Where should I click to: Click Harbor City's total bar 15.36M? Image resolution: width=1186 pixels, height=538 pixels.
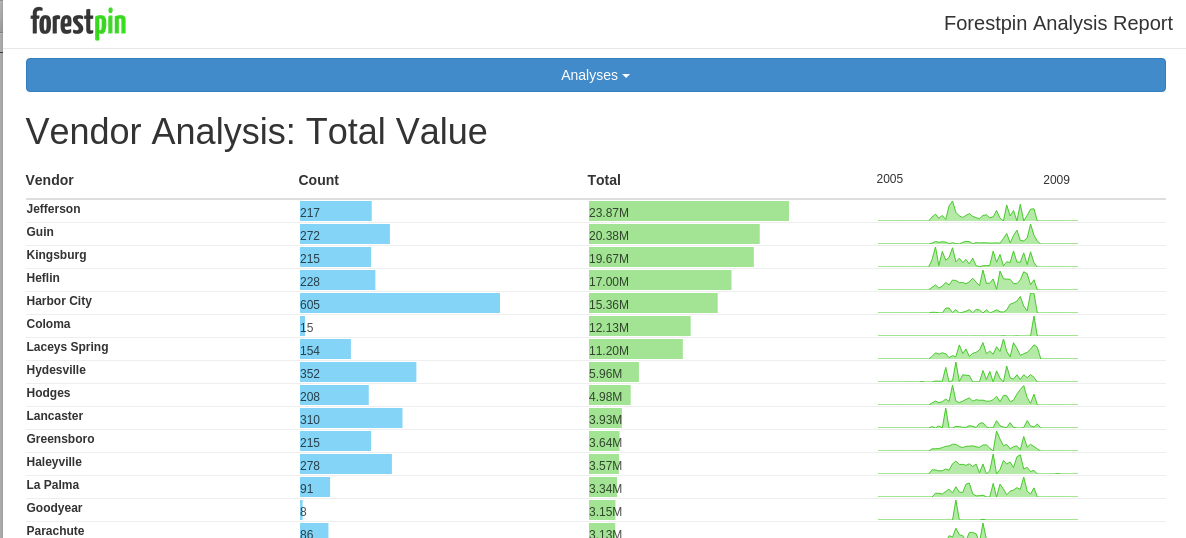654,303
